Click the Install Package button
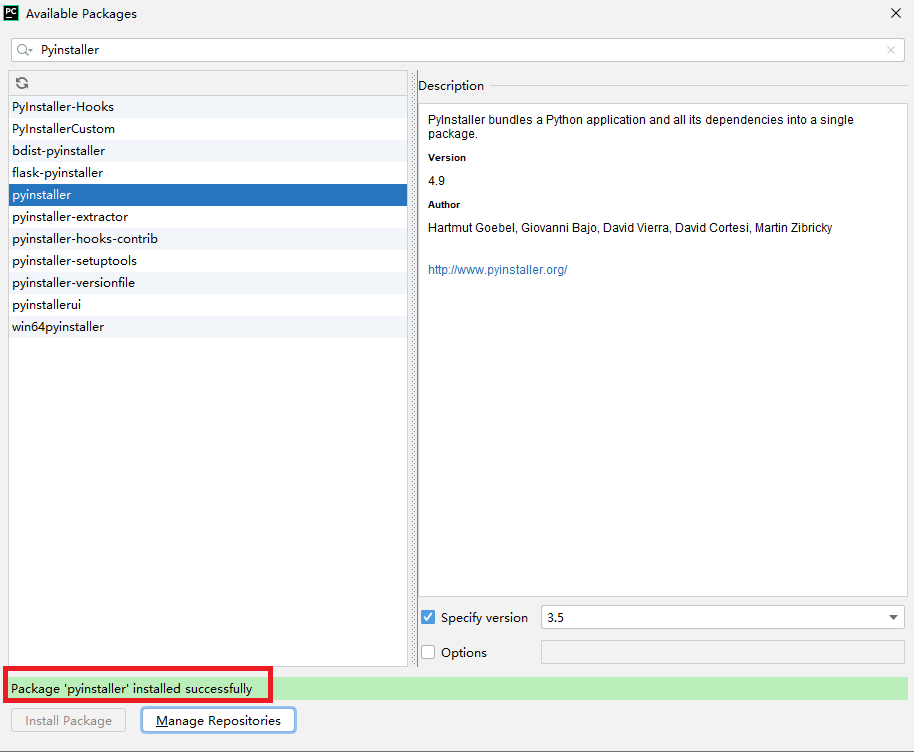The image size is (914, 756). click(x=68, y=720)
